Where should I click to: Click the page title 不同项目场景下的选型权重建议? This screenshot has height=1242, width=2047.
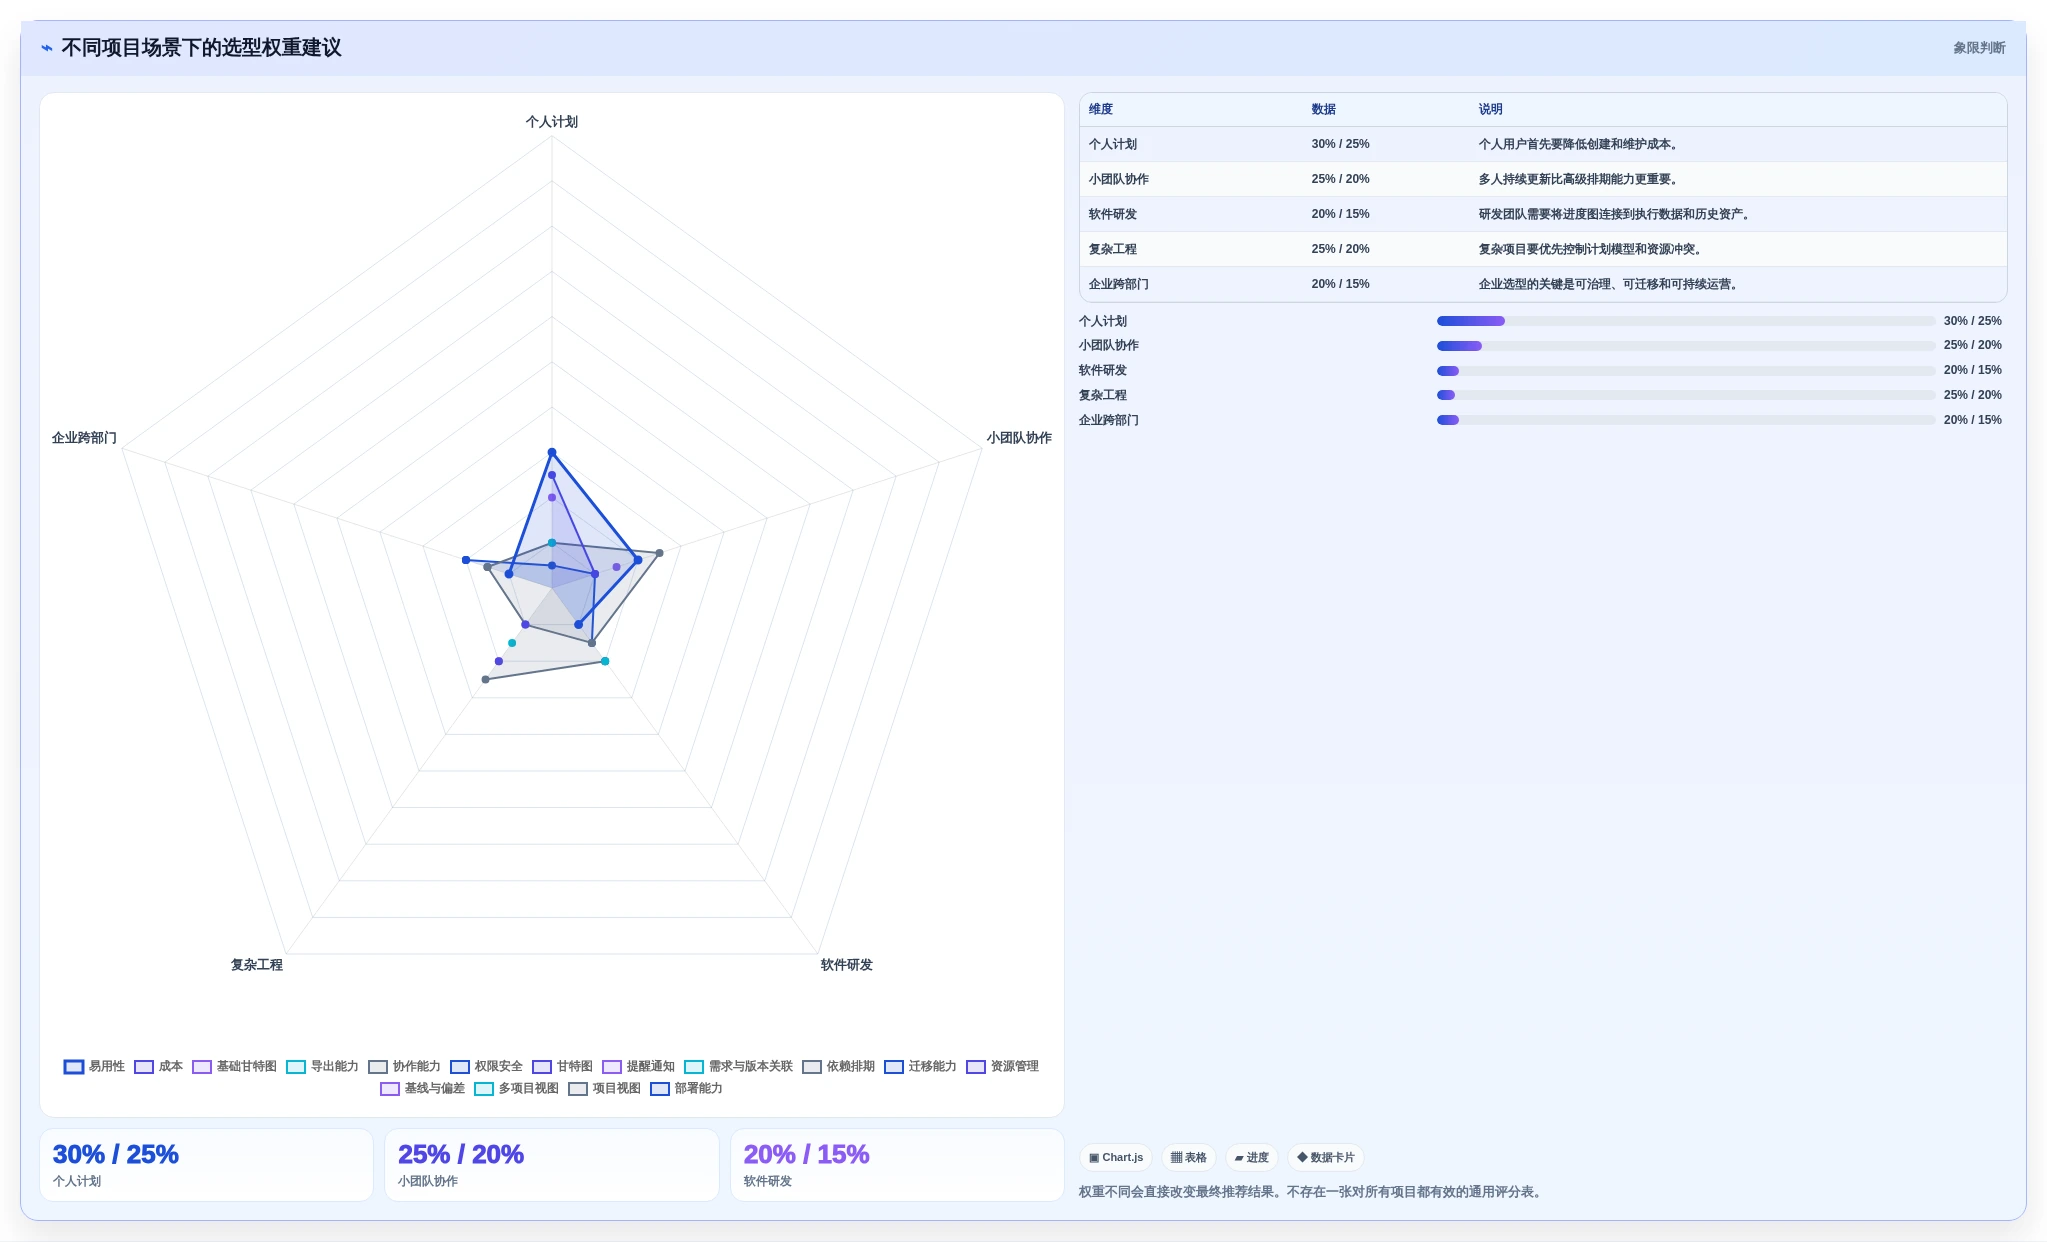pos(201,48)
